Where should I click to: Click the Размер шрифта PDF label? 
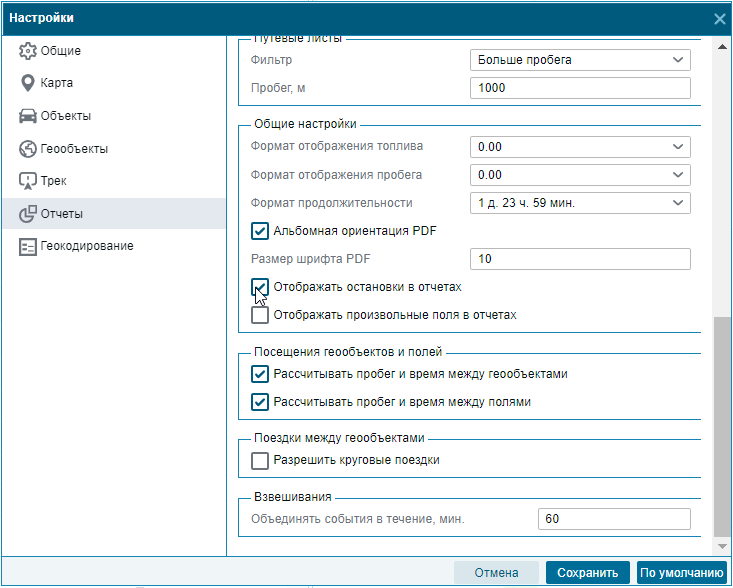pos(310,259)
